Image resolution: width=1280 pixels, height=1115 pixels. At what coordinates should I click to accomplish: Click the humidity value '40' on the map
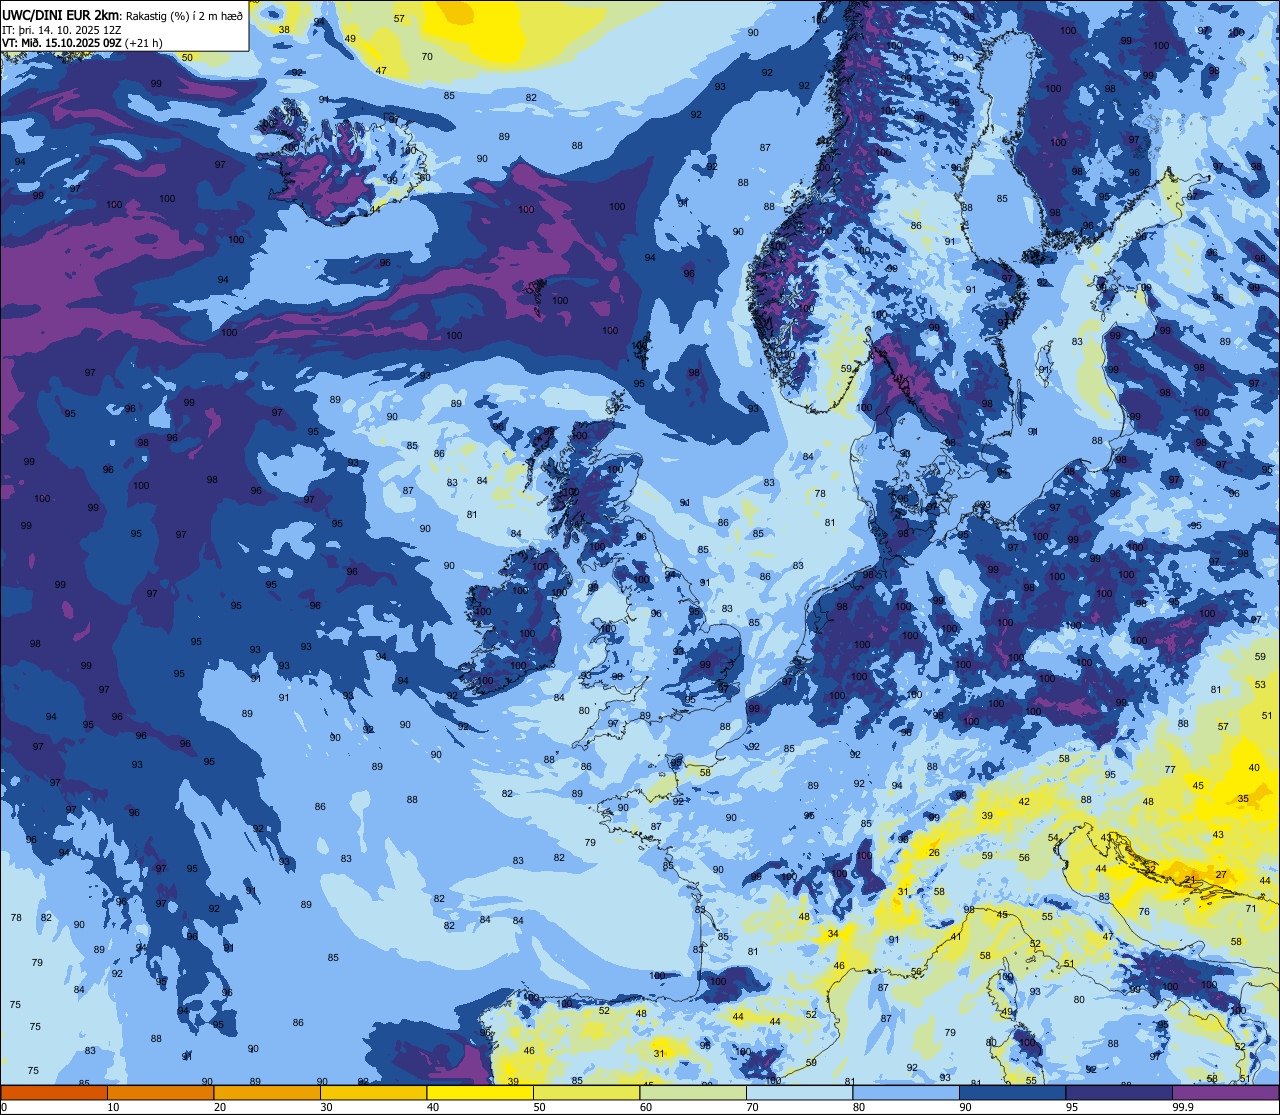point(1254,768)
